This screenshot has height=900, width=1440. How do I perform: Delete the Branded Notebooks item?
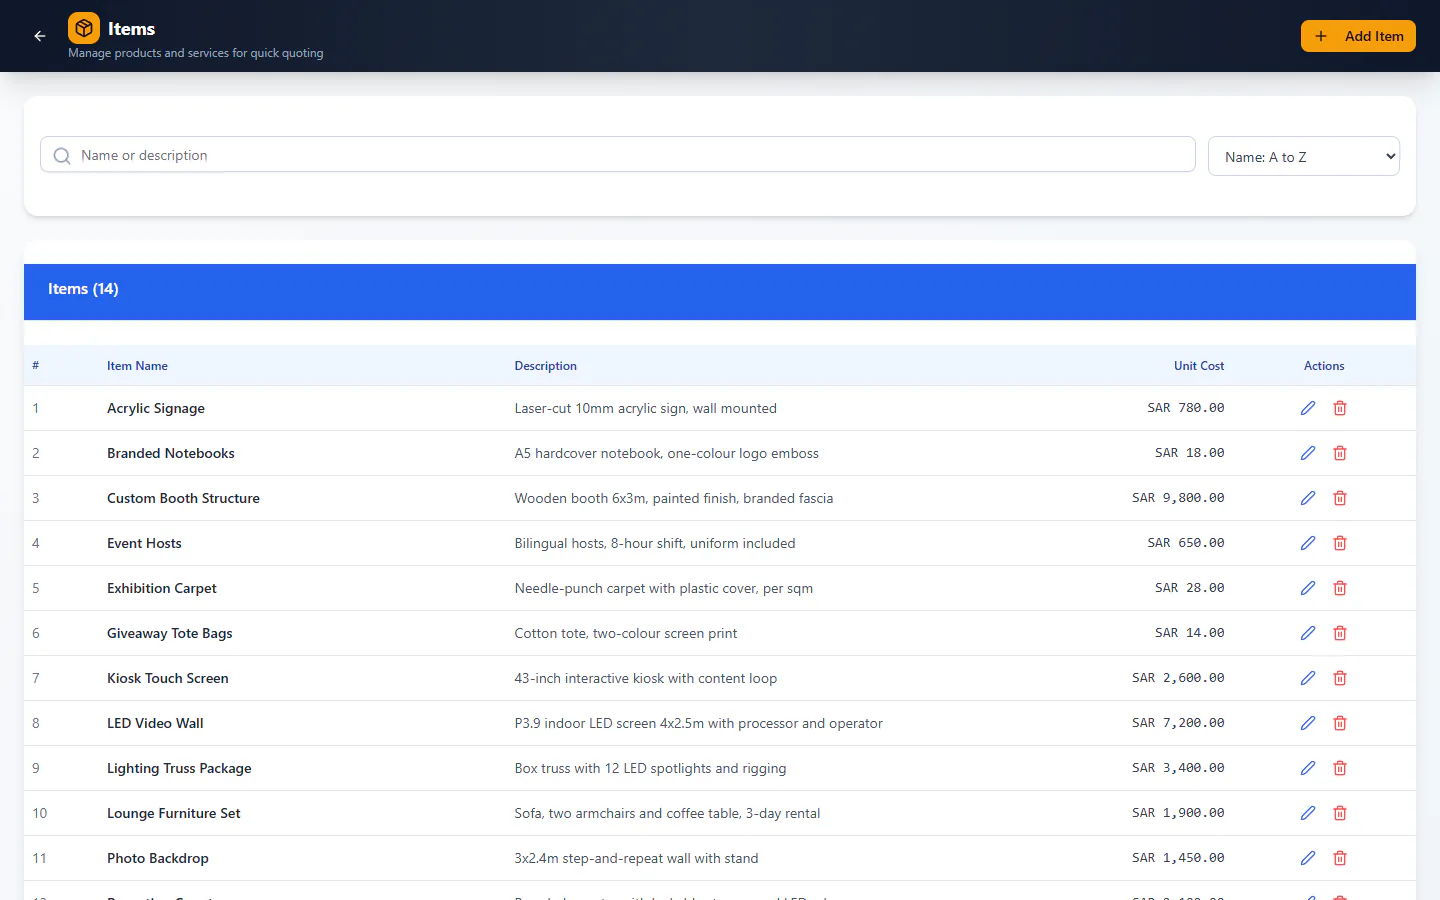[1340, 453]
